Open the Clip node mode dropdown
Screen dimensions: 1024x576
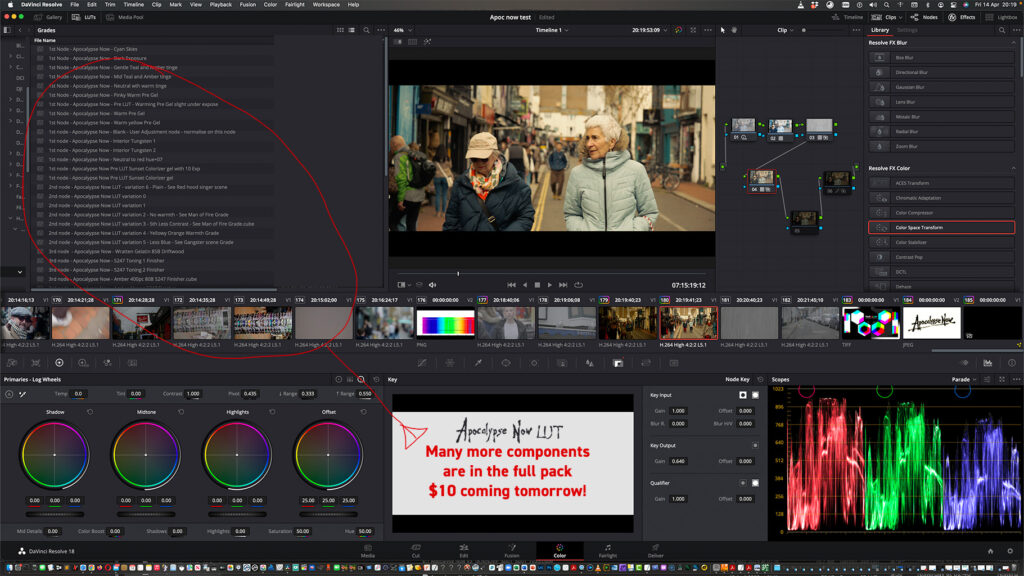pyautogui.click(x=786, y=30)
